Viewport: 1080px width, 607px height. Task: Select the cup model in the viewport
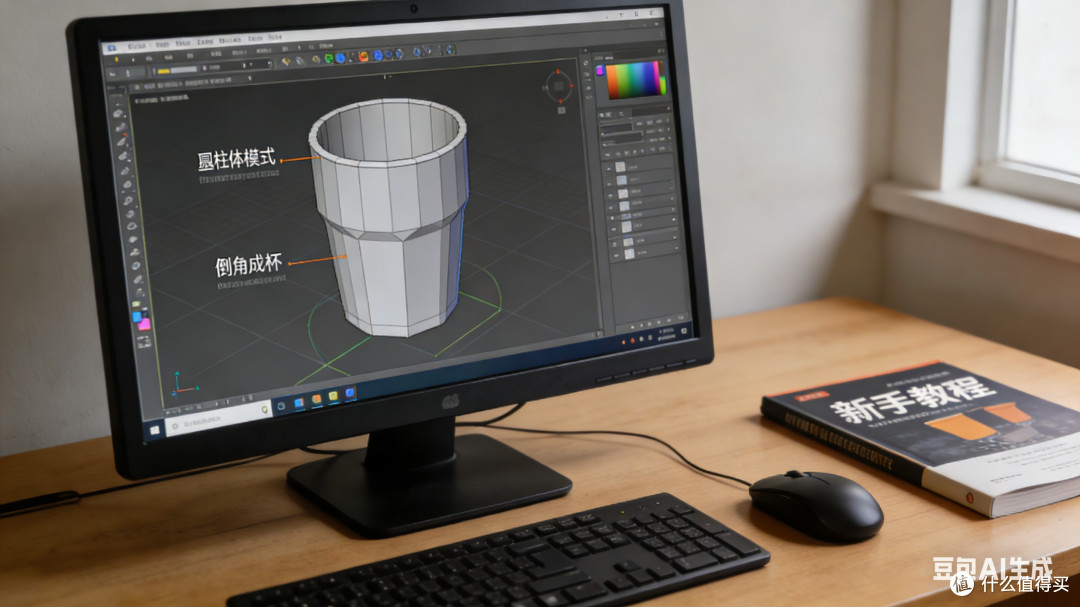(391, 218)
